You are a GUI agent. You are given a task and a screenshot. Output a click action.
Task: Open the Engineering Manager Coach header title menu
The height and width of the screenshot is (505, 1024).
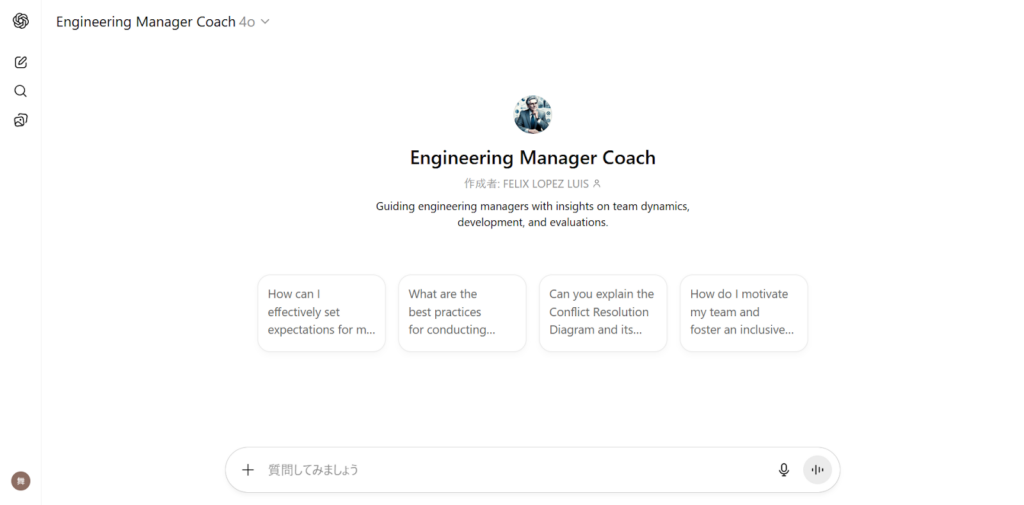click(146, 22)
